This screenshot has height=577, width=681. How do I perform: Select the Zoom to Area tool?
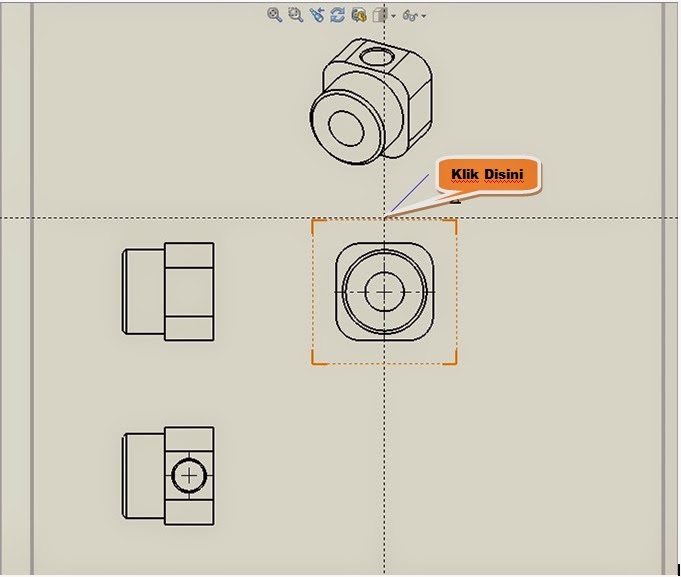click(x=295, y=15)
